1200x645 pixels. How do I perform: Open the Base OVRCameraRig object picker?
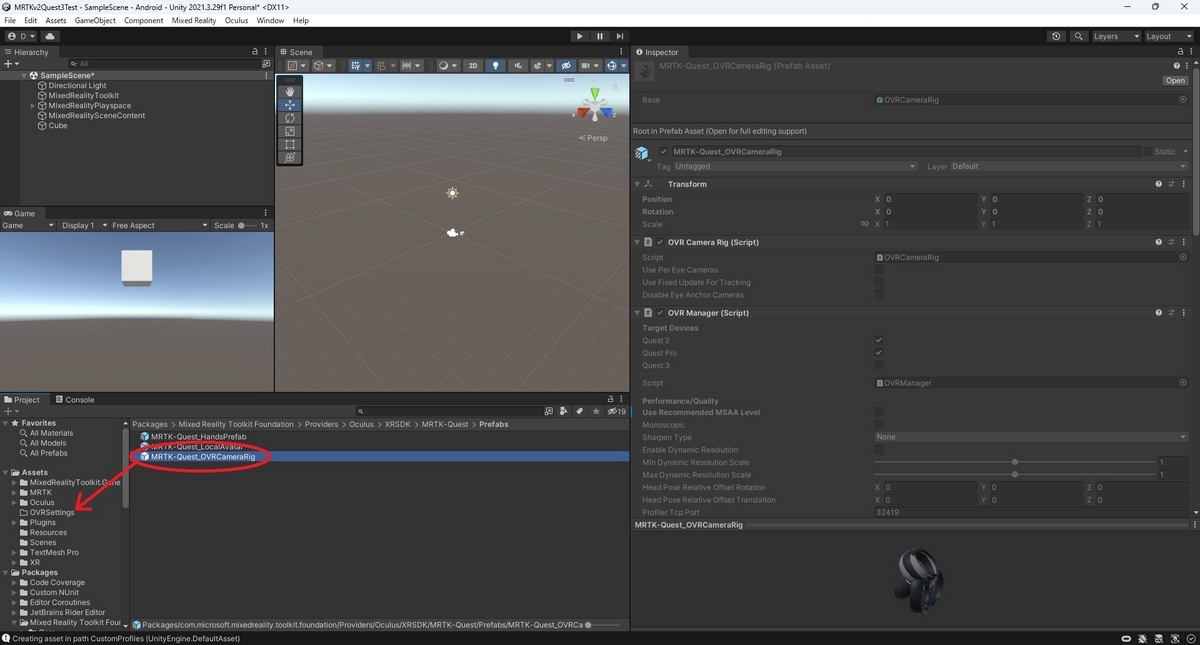pyautogui.click(x=1183, y=100)
